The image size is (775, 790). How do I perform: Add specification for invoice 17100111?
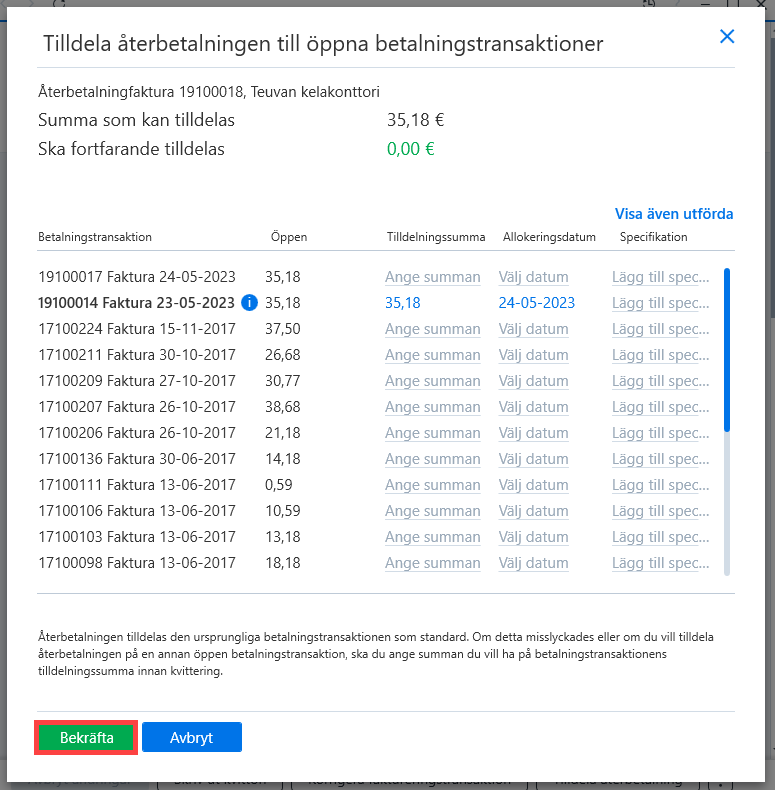(660, 485)
